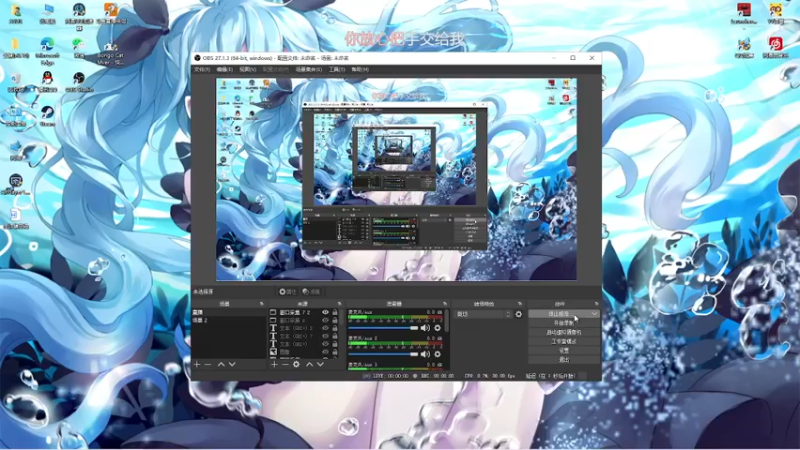
Task: Open the first mixer channel's gear settings
Action: pyautogui.click(x=437, y=328)
